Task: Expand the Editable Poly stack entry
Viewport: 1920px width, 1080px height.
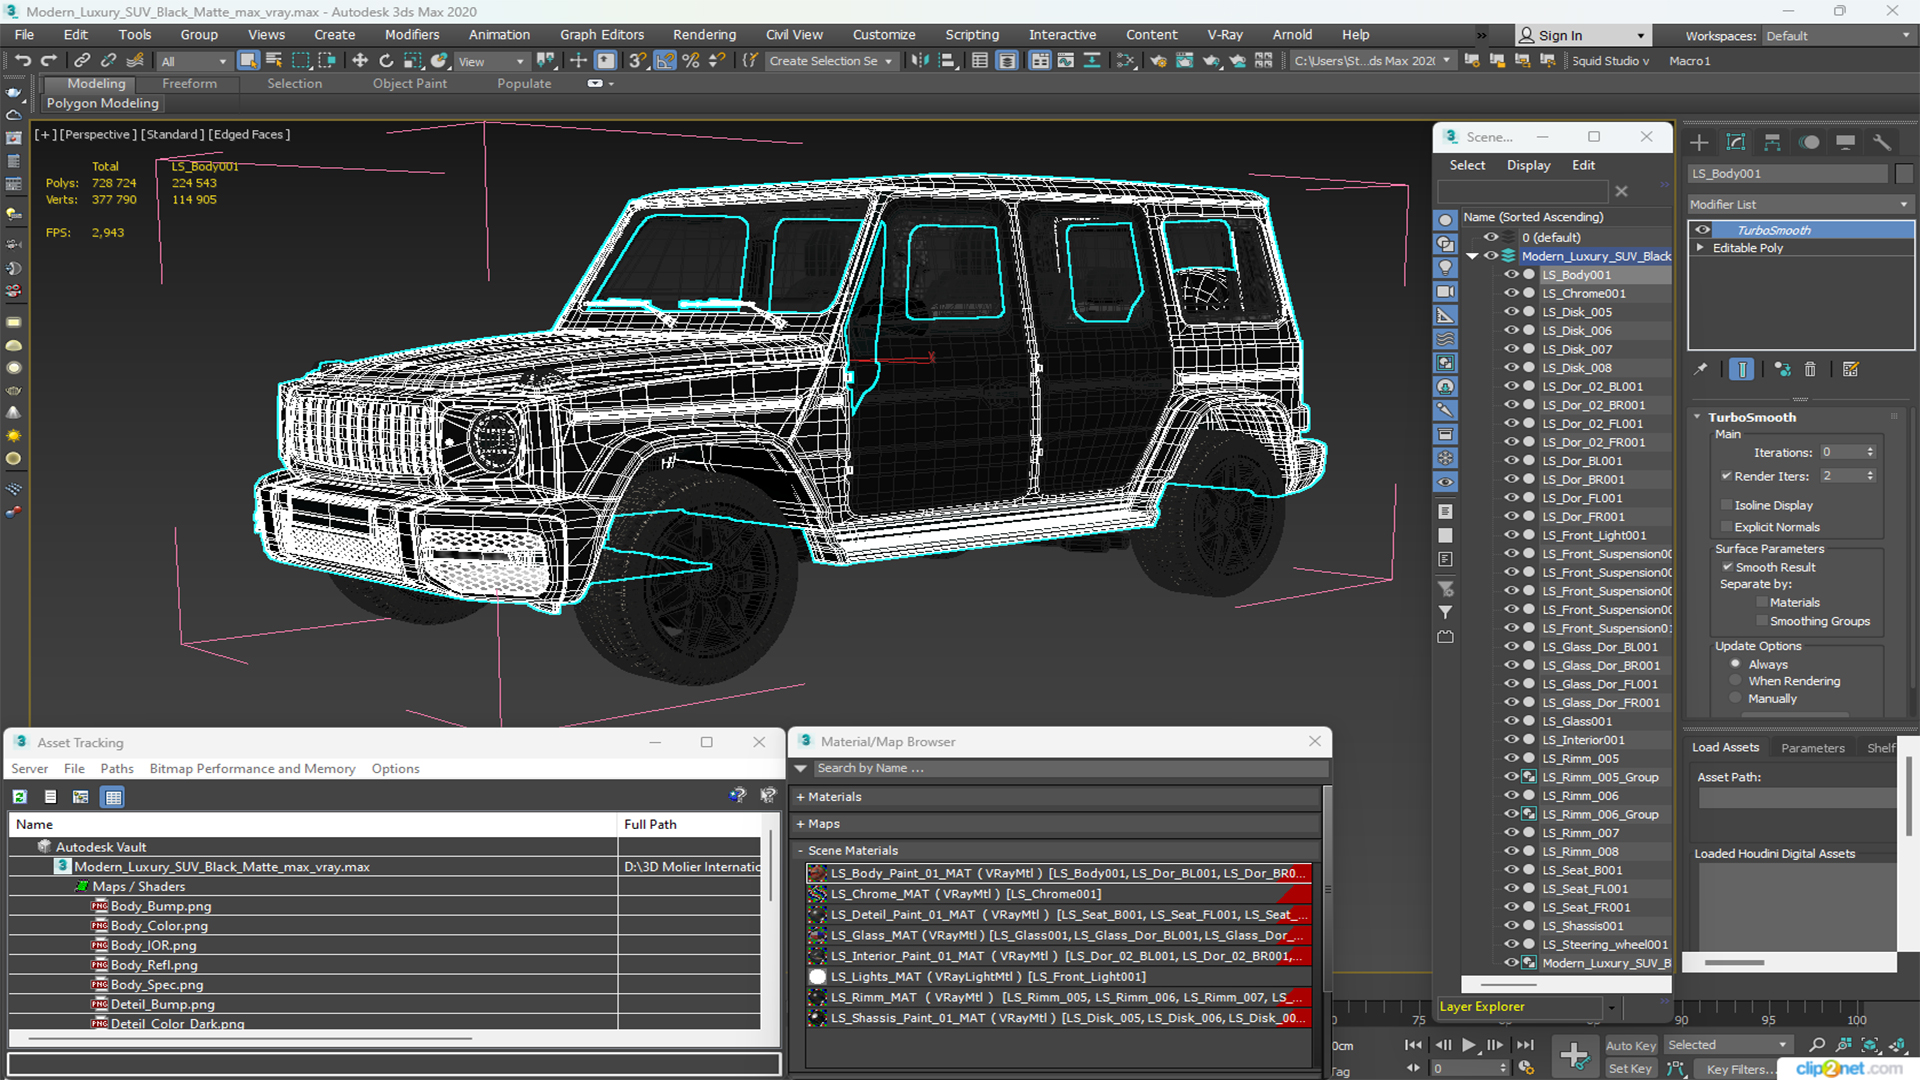Action: click(x=1700, y=248)
